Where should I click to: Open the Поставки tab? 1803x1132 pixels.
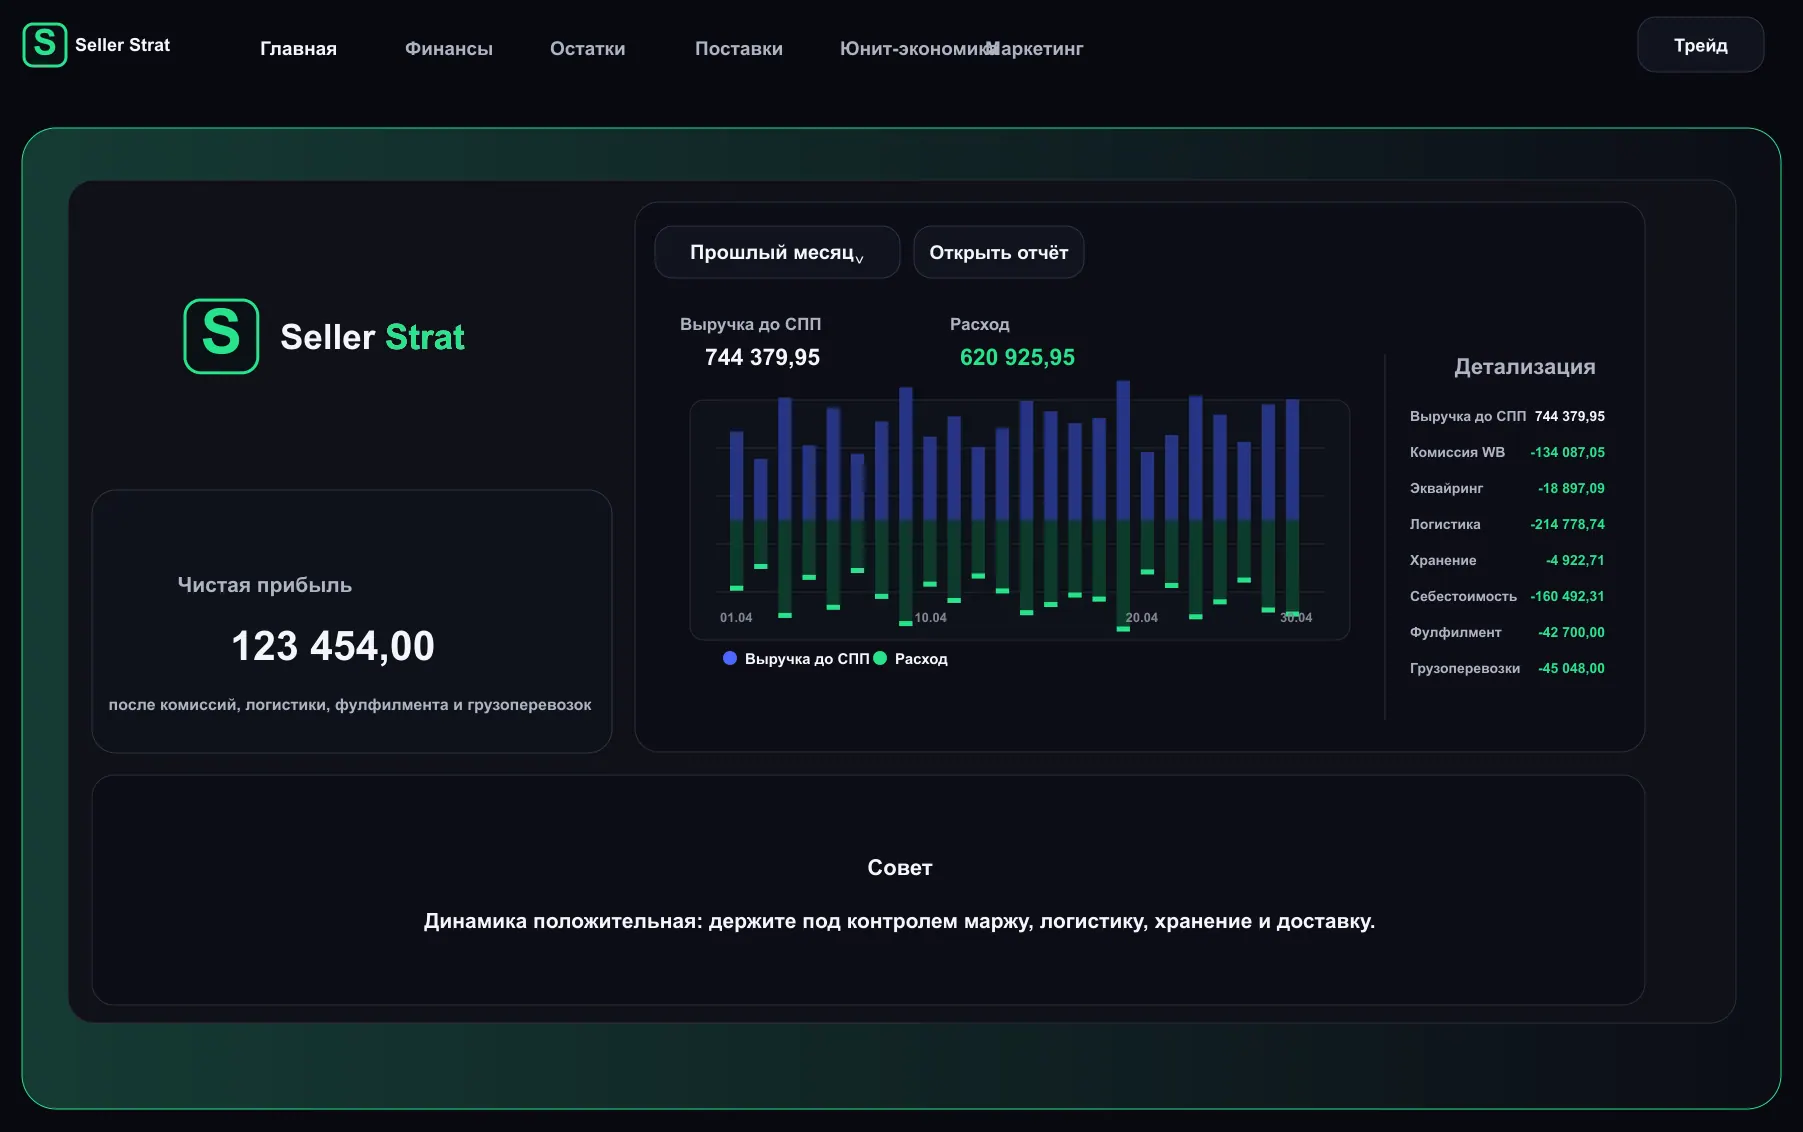(x=739, y=48)
